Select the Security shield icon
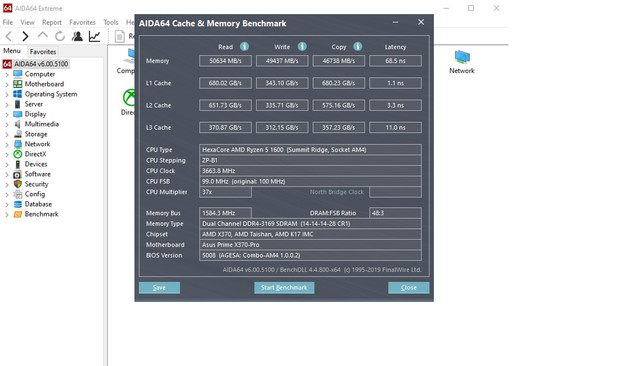 pos(18,184)
